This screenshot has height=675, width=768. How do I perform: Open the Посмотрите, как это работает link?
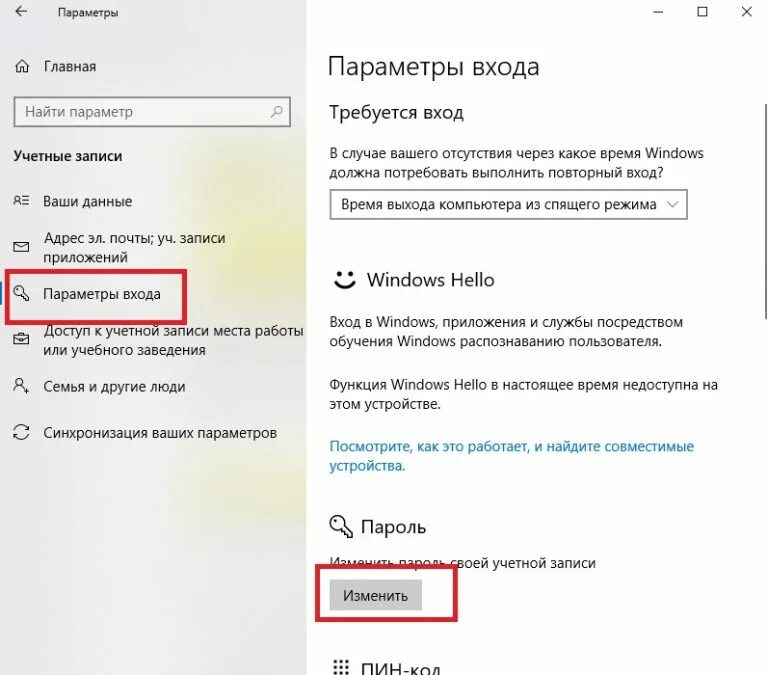(x=511, y=456)
